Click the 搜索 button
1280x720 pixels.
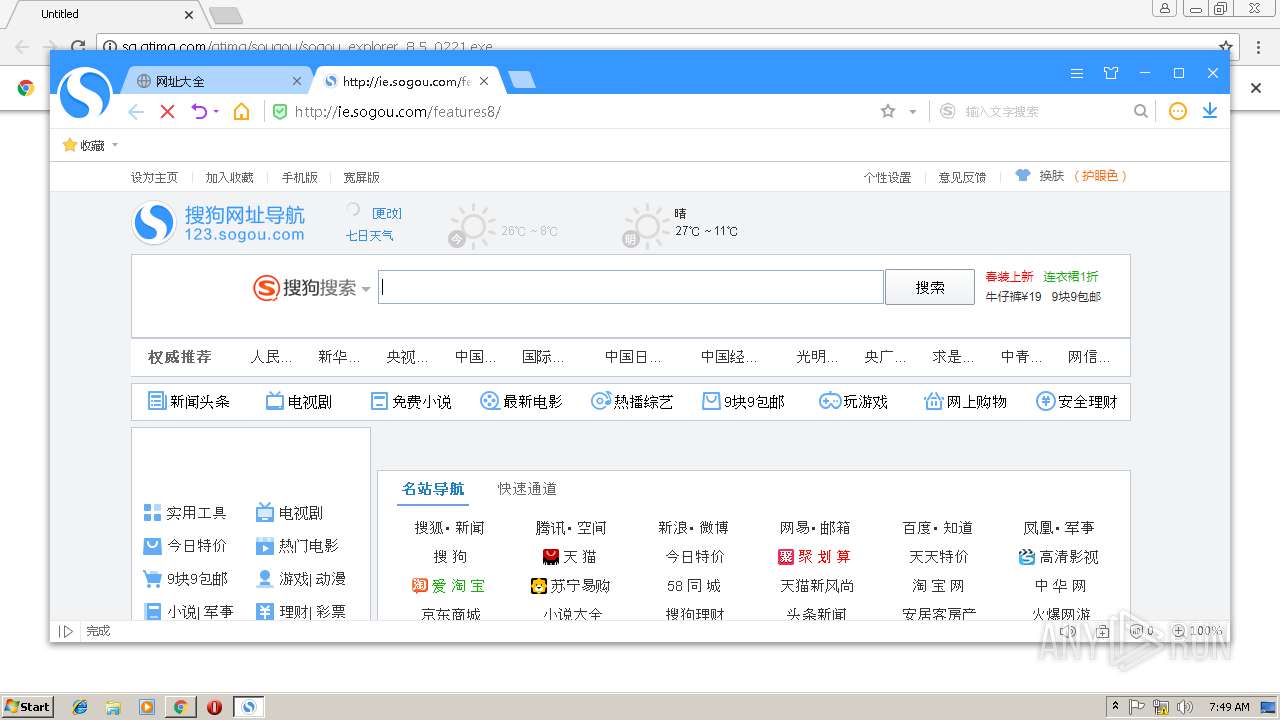pyautogui.click(x=930, y=287)
